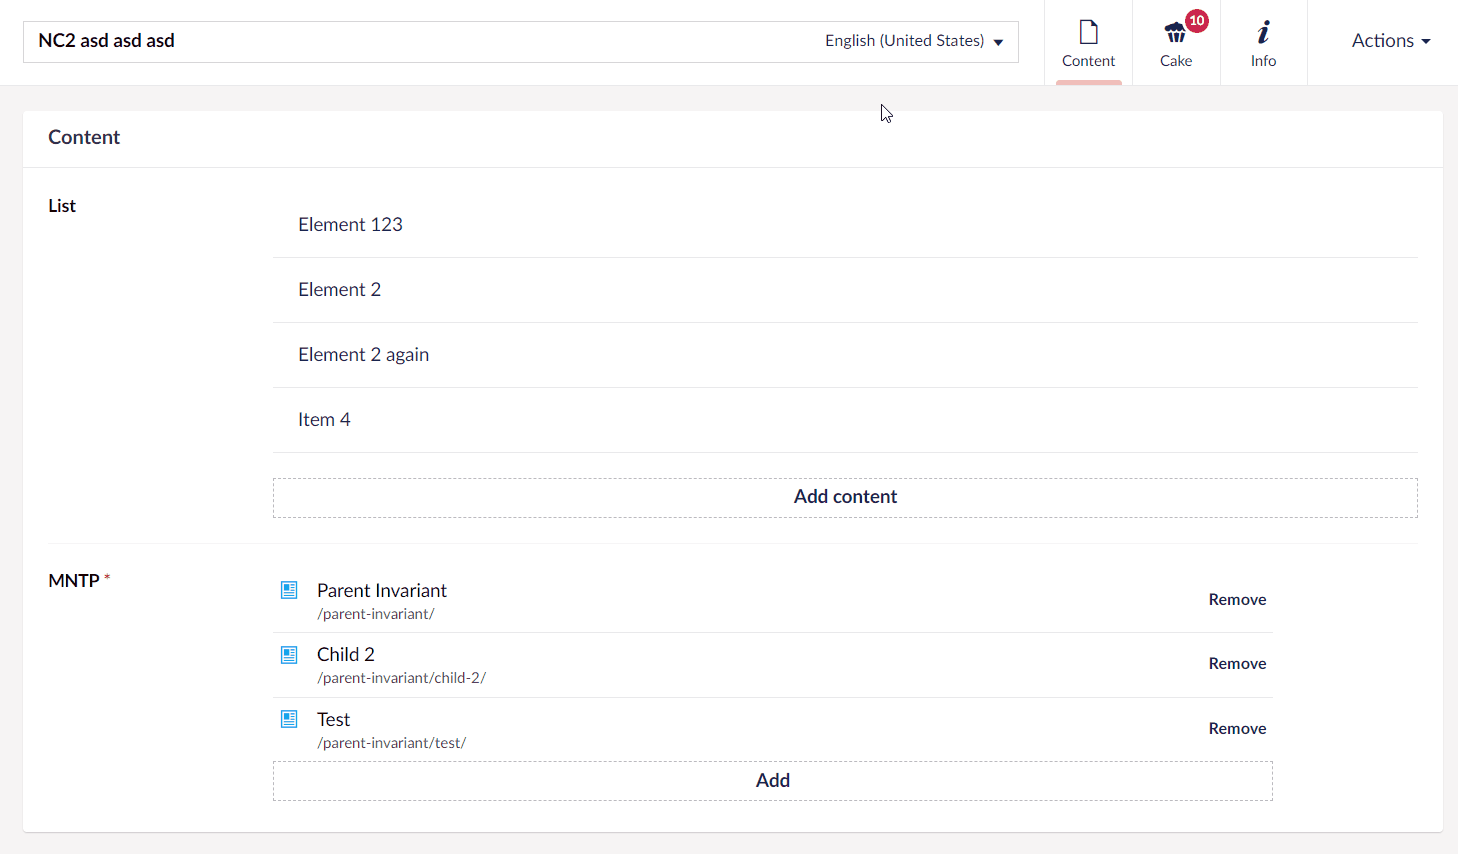Remove the Child 2 item
This screenshot has width=1458, height=854.
(1237, 663)
